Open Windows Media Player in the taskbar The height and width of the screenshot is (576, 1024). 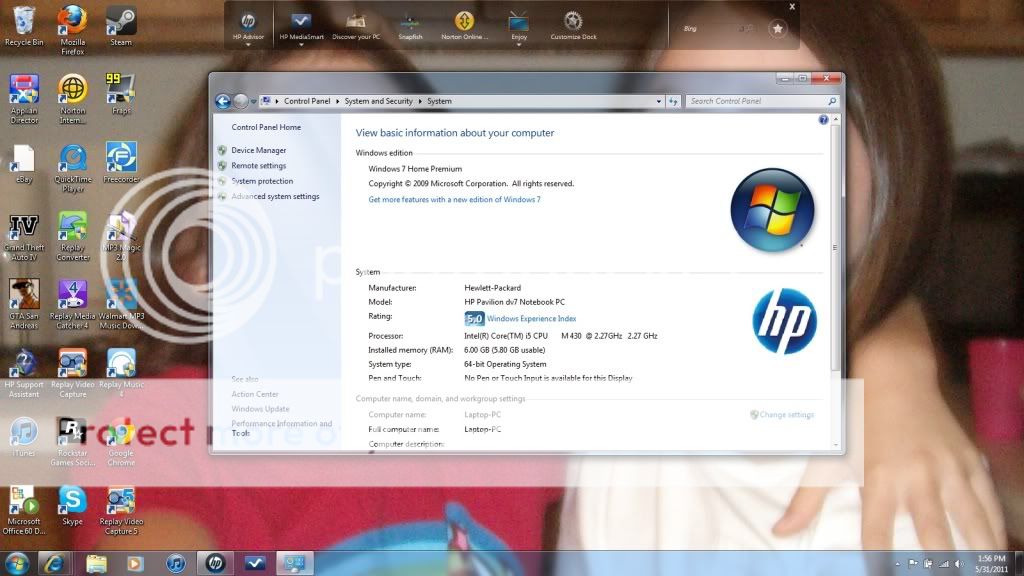135,563
